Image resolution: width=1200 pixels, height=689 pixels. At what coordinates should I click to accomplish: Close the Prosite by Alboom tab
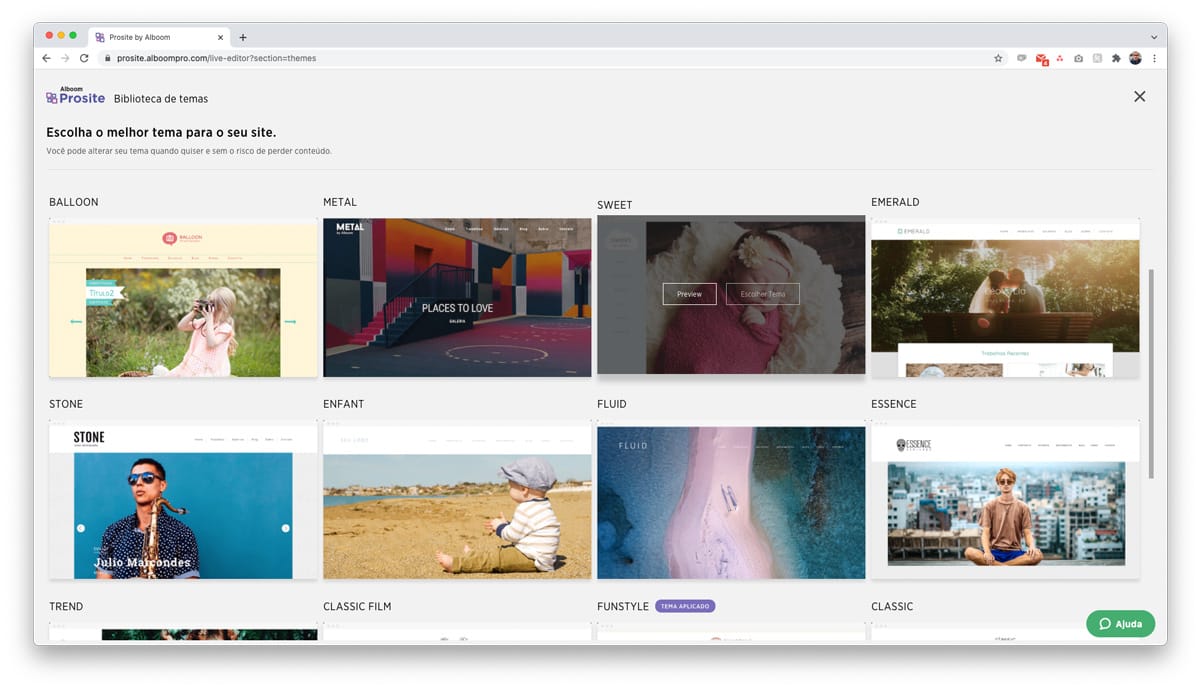[219, 37]
